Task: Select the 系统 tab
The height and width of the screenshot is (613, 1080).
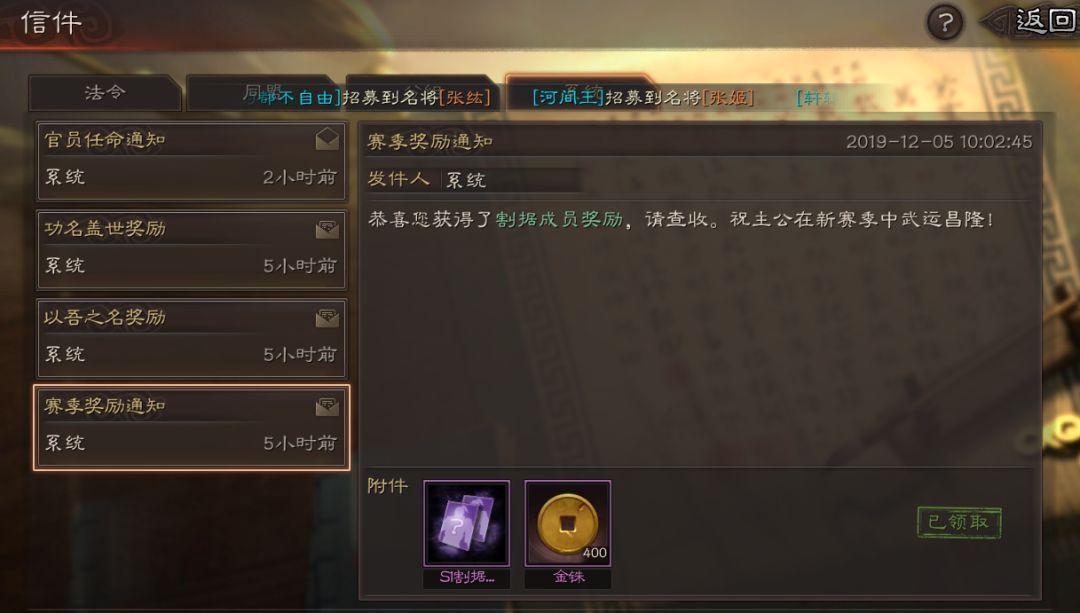Action: pos(582,93)
